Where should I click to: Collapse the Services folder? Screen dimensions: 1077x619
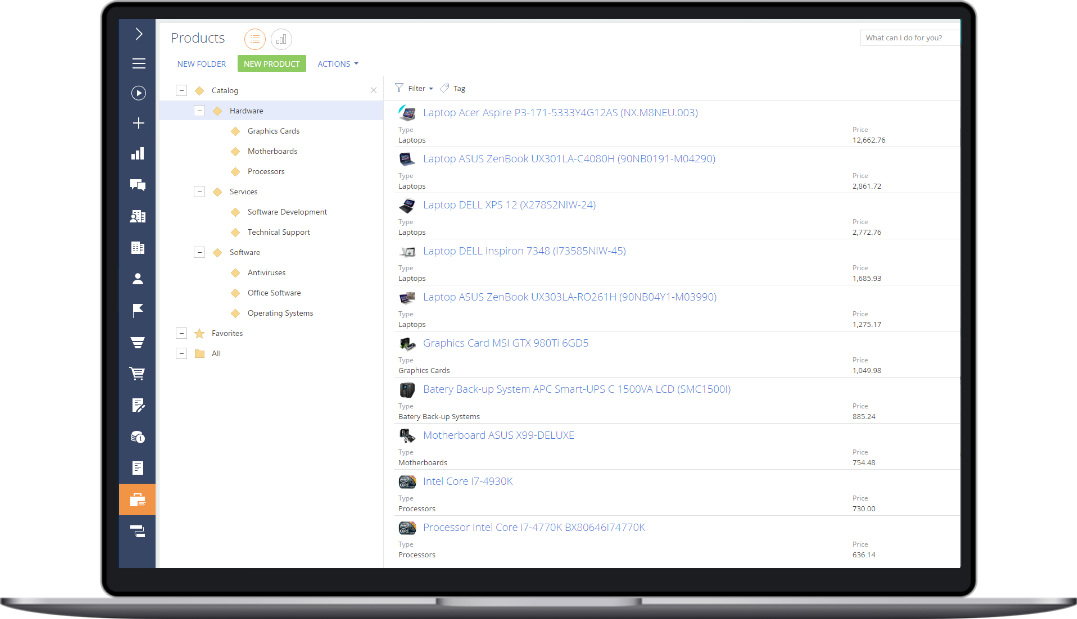pyautogui.click(x=200, y=192)
